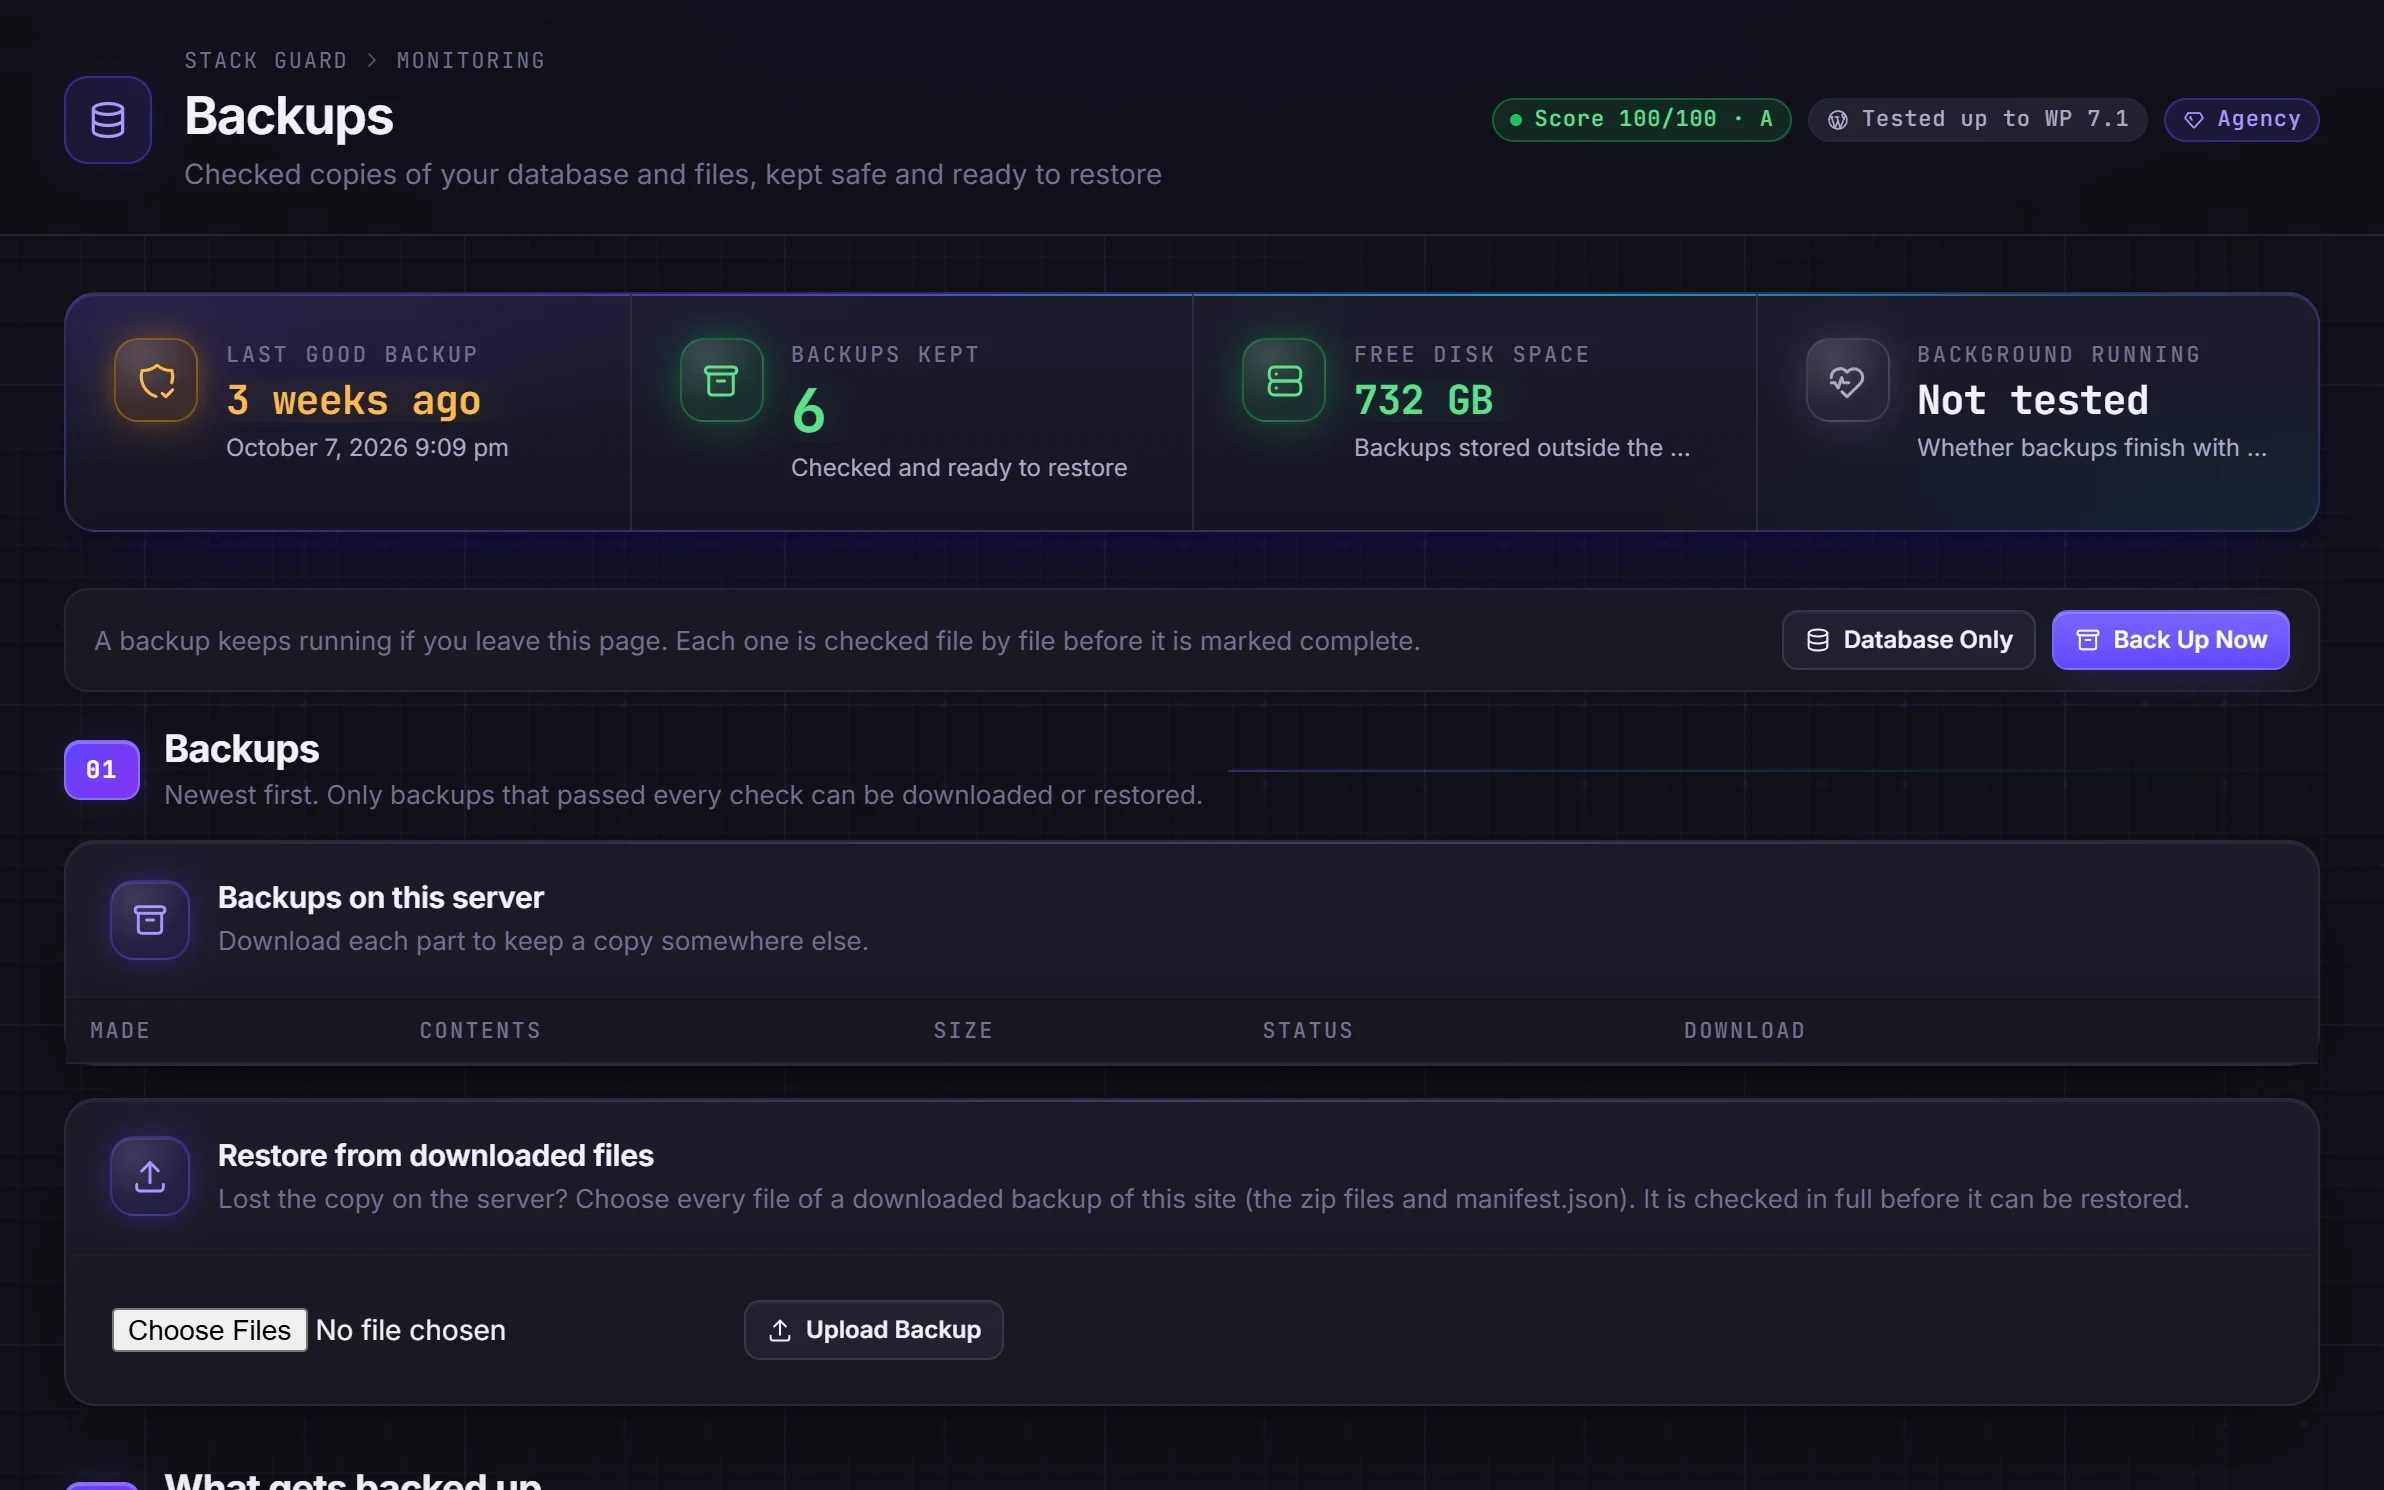Click the archive icon for Backups on this server
The height and width of the screenshot is (1490, 2384).
pyautogui.click(x=150, y=920)
